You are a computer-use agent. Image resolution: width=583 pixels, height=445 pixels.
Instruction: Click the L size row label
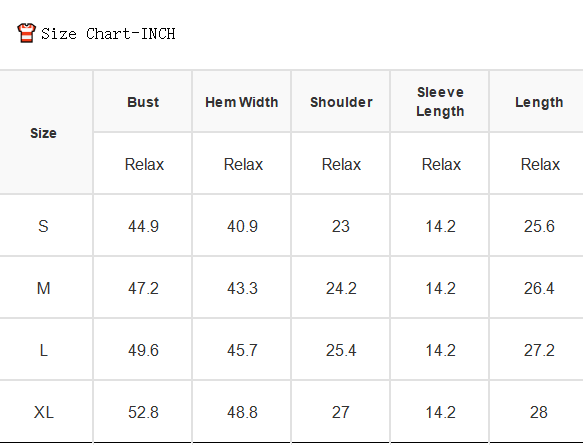44,350
